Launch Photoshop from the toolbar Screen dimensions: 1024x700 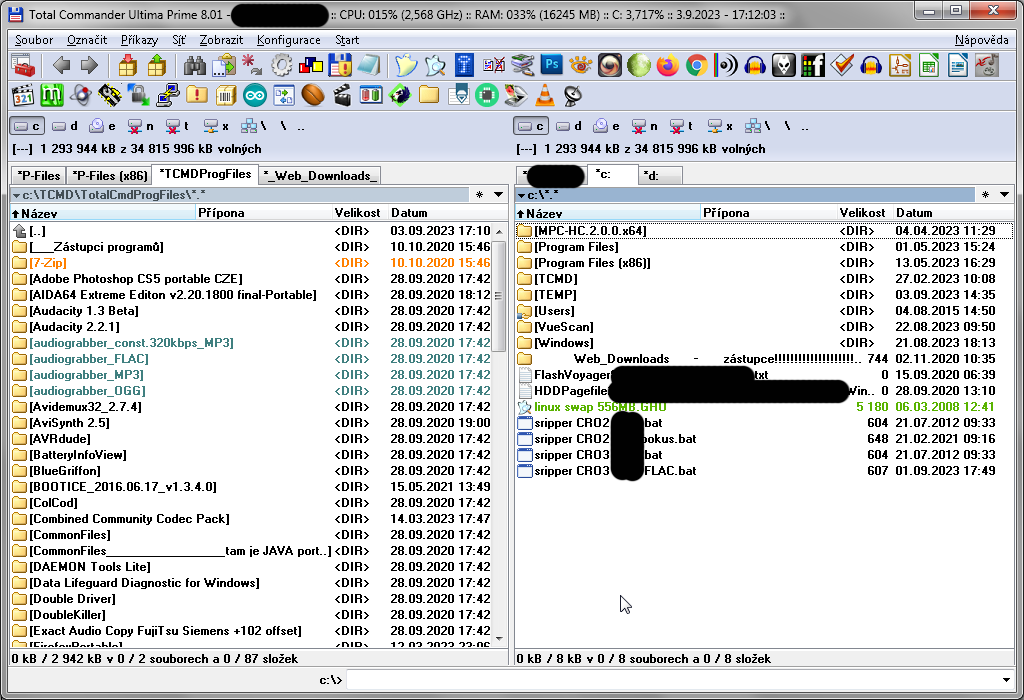pos(551,66)
